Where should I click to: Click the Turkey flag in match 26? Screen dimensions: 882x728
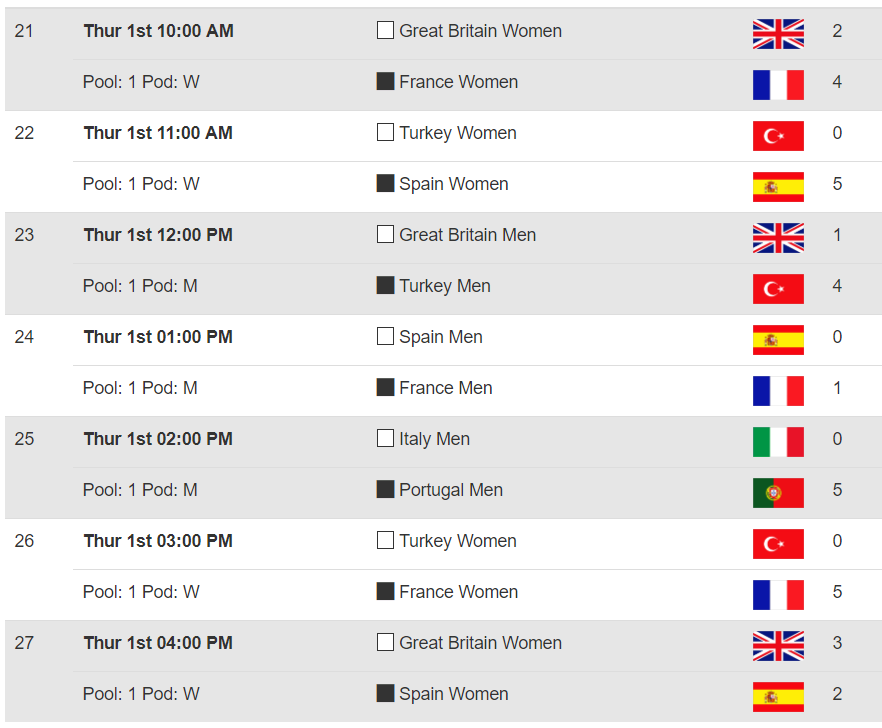778,544
